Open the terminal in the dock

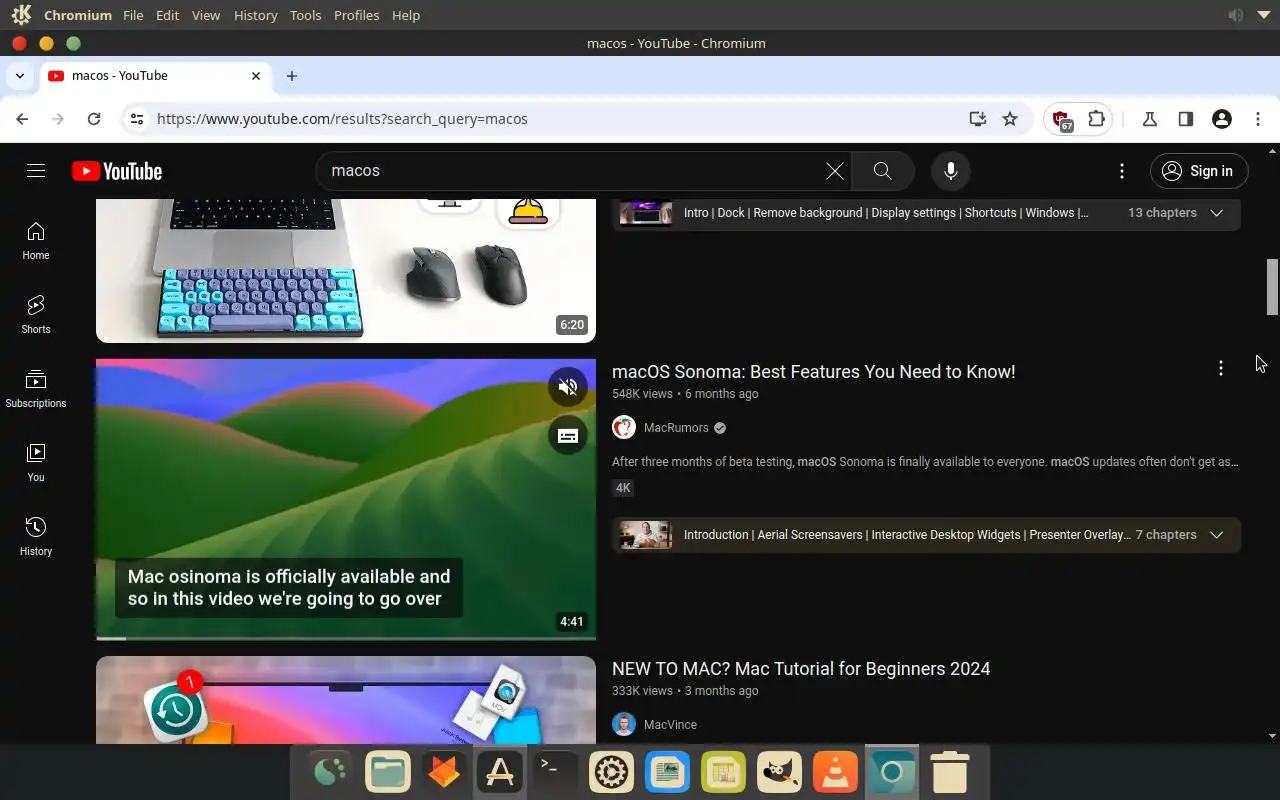tap(555, 772)
